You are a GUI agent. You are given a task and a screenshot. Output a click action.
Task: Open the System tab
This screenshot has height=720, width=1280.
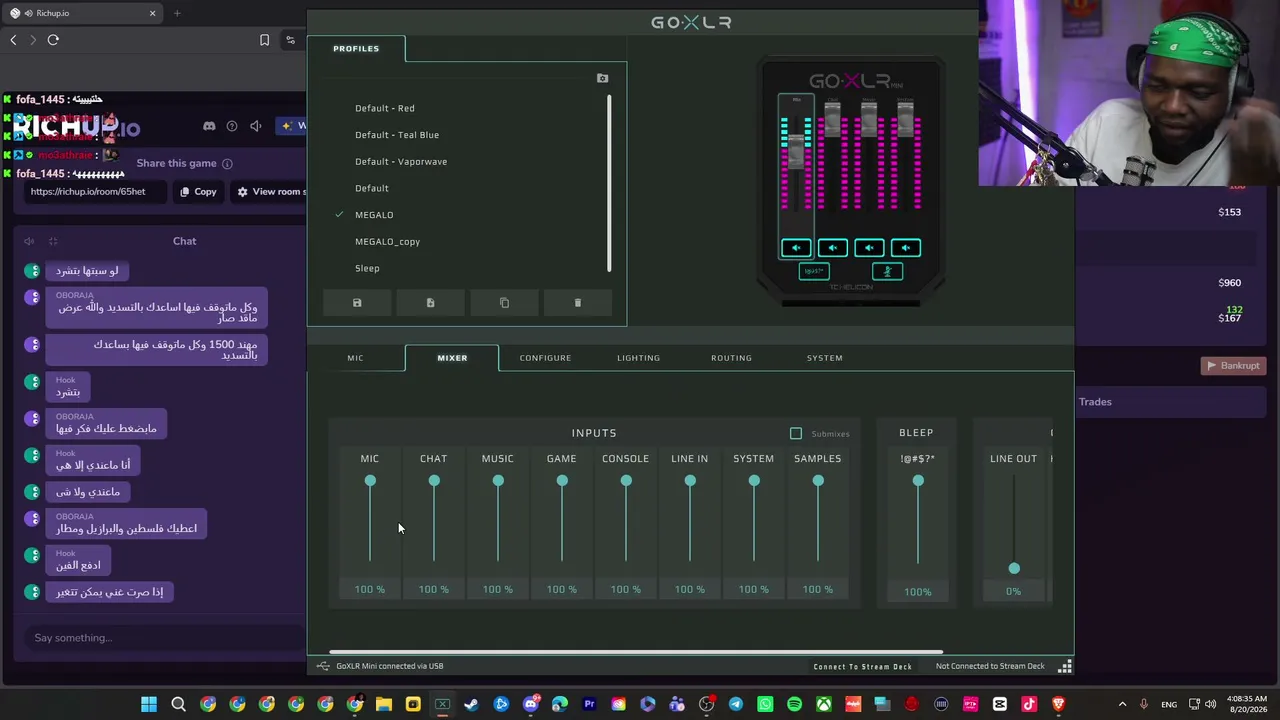click(825, 358)
